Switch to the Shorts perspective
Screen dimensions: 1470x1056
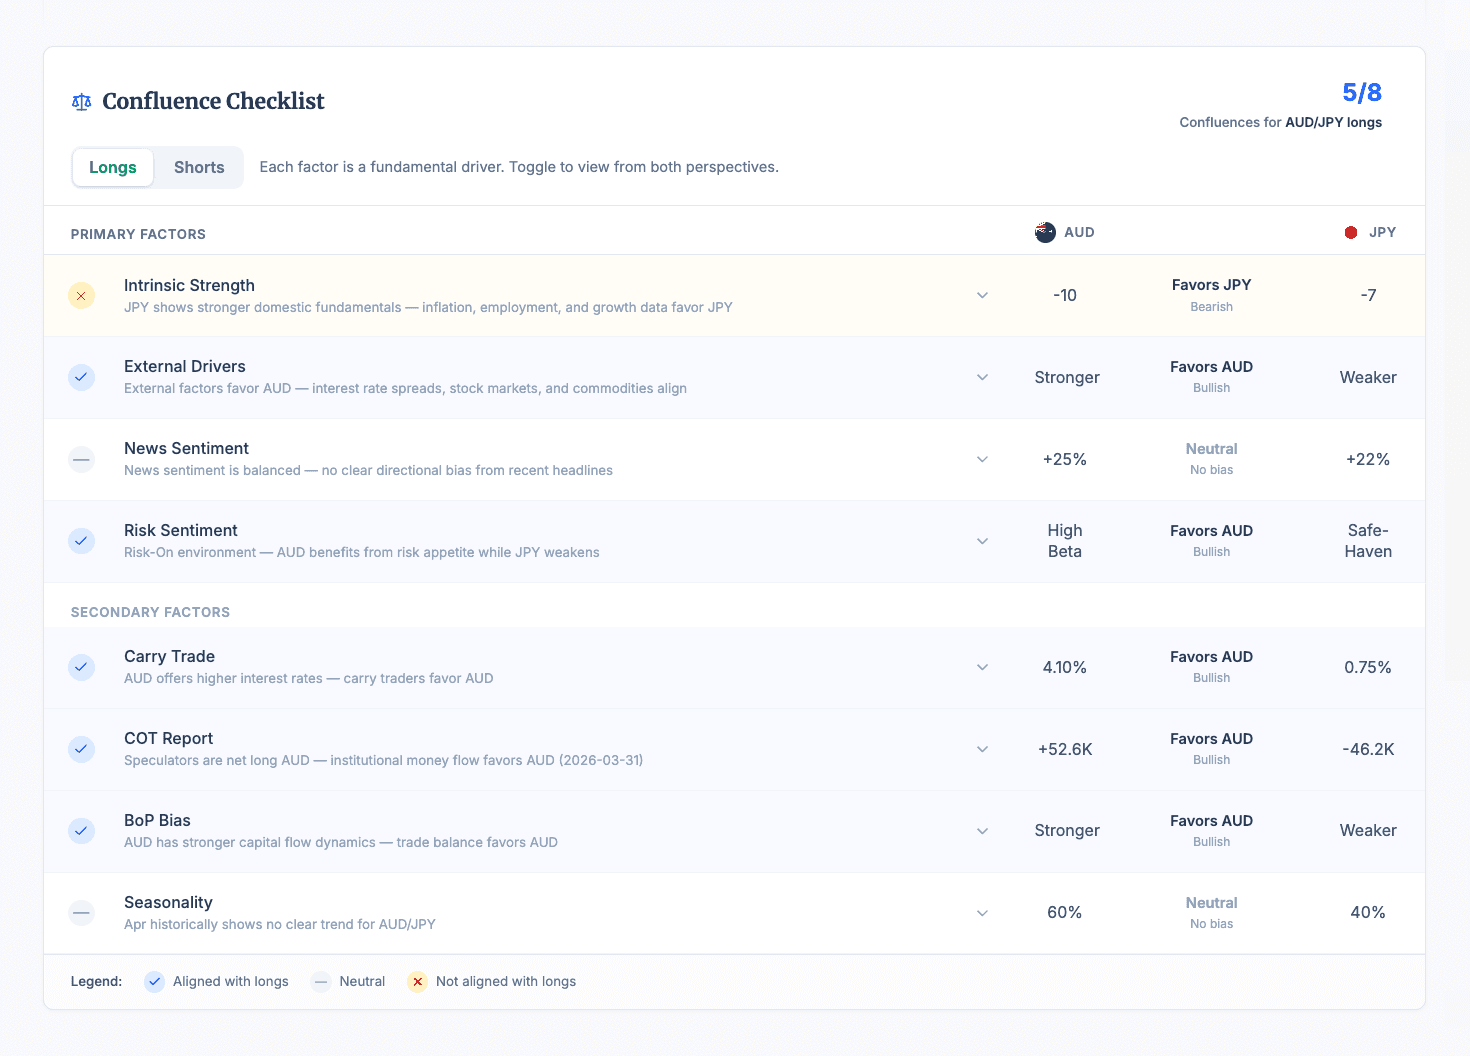coord(198,167)
